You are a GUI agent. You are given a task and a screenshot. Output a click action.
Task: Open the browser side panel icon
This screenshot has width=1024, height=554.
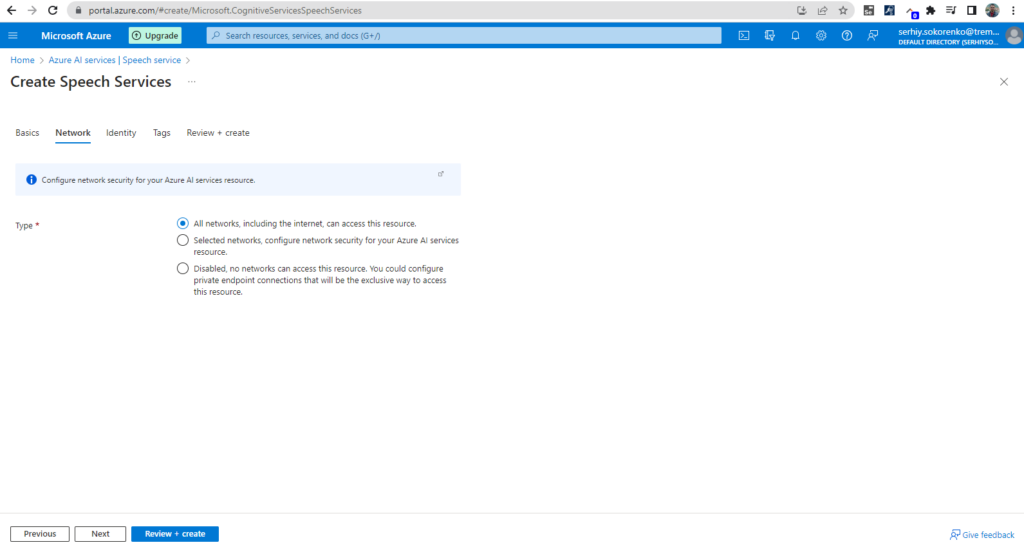(x=972, y=10)
